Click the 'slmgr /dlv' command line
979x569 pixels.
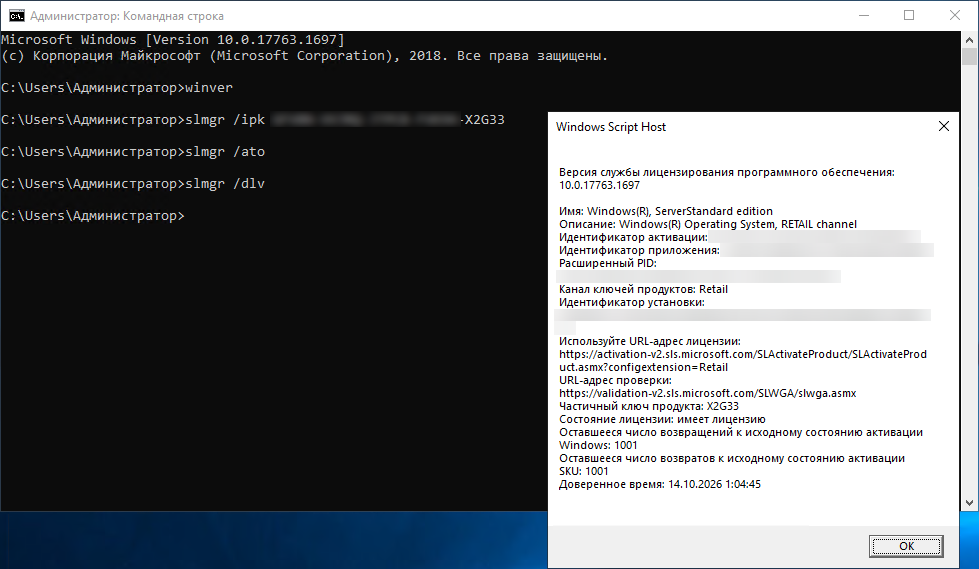[133, 184]
